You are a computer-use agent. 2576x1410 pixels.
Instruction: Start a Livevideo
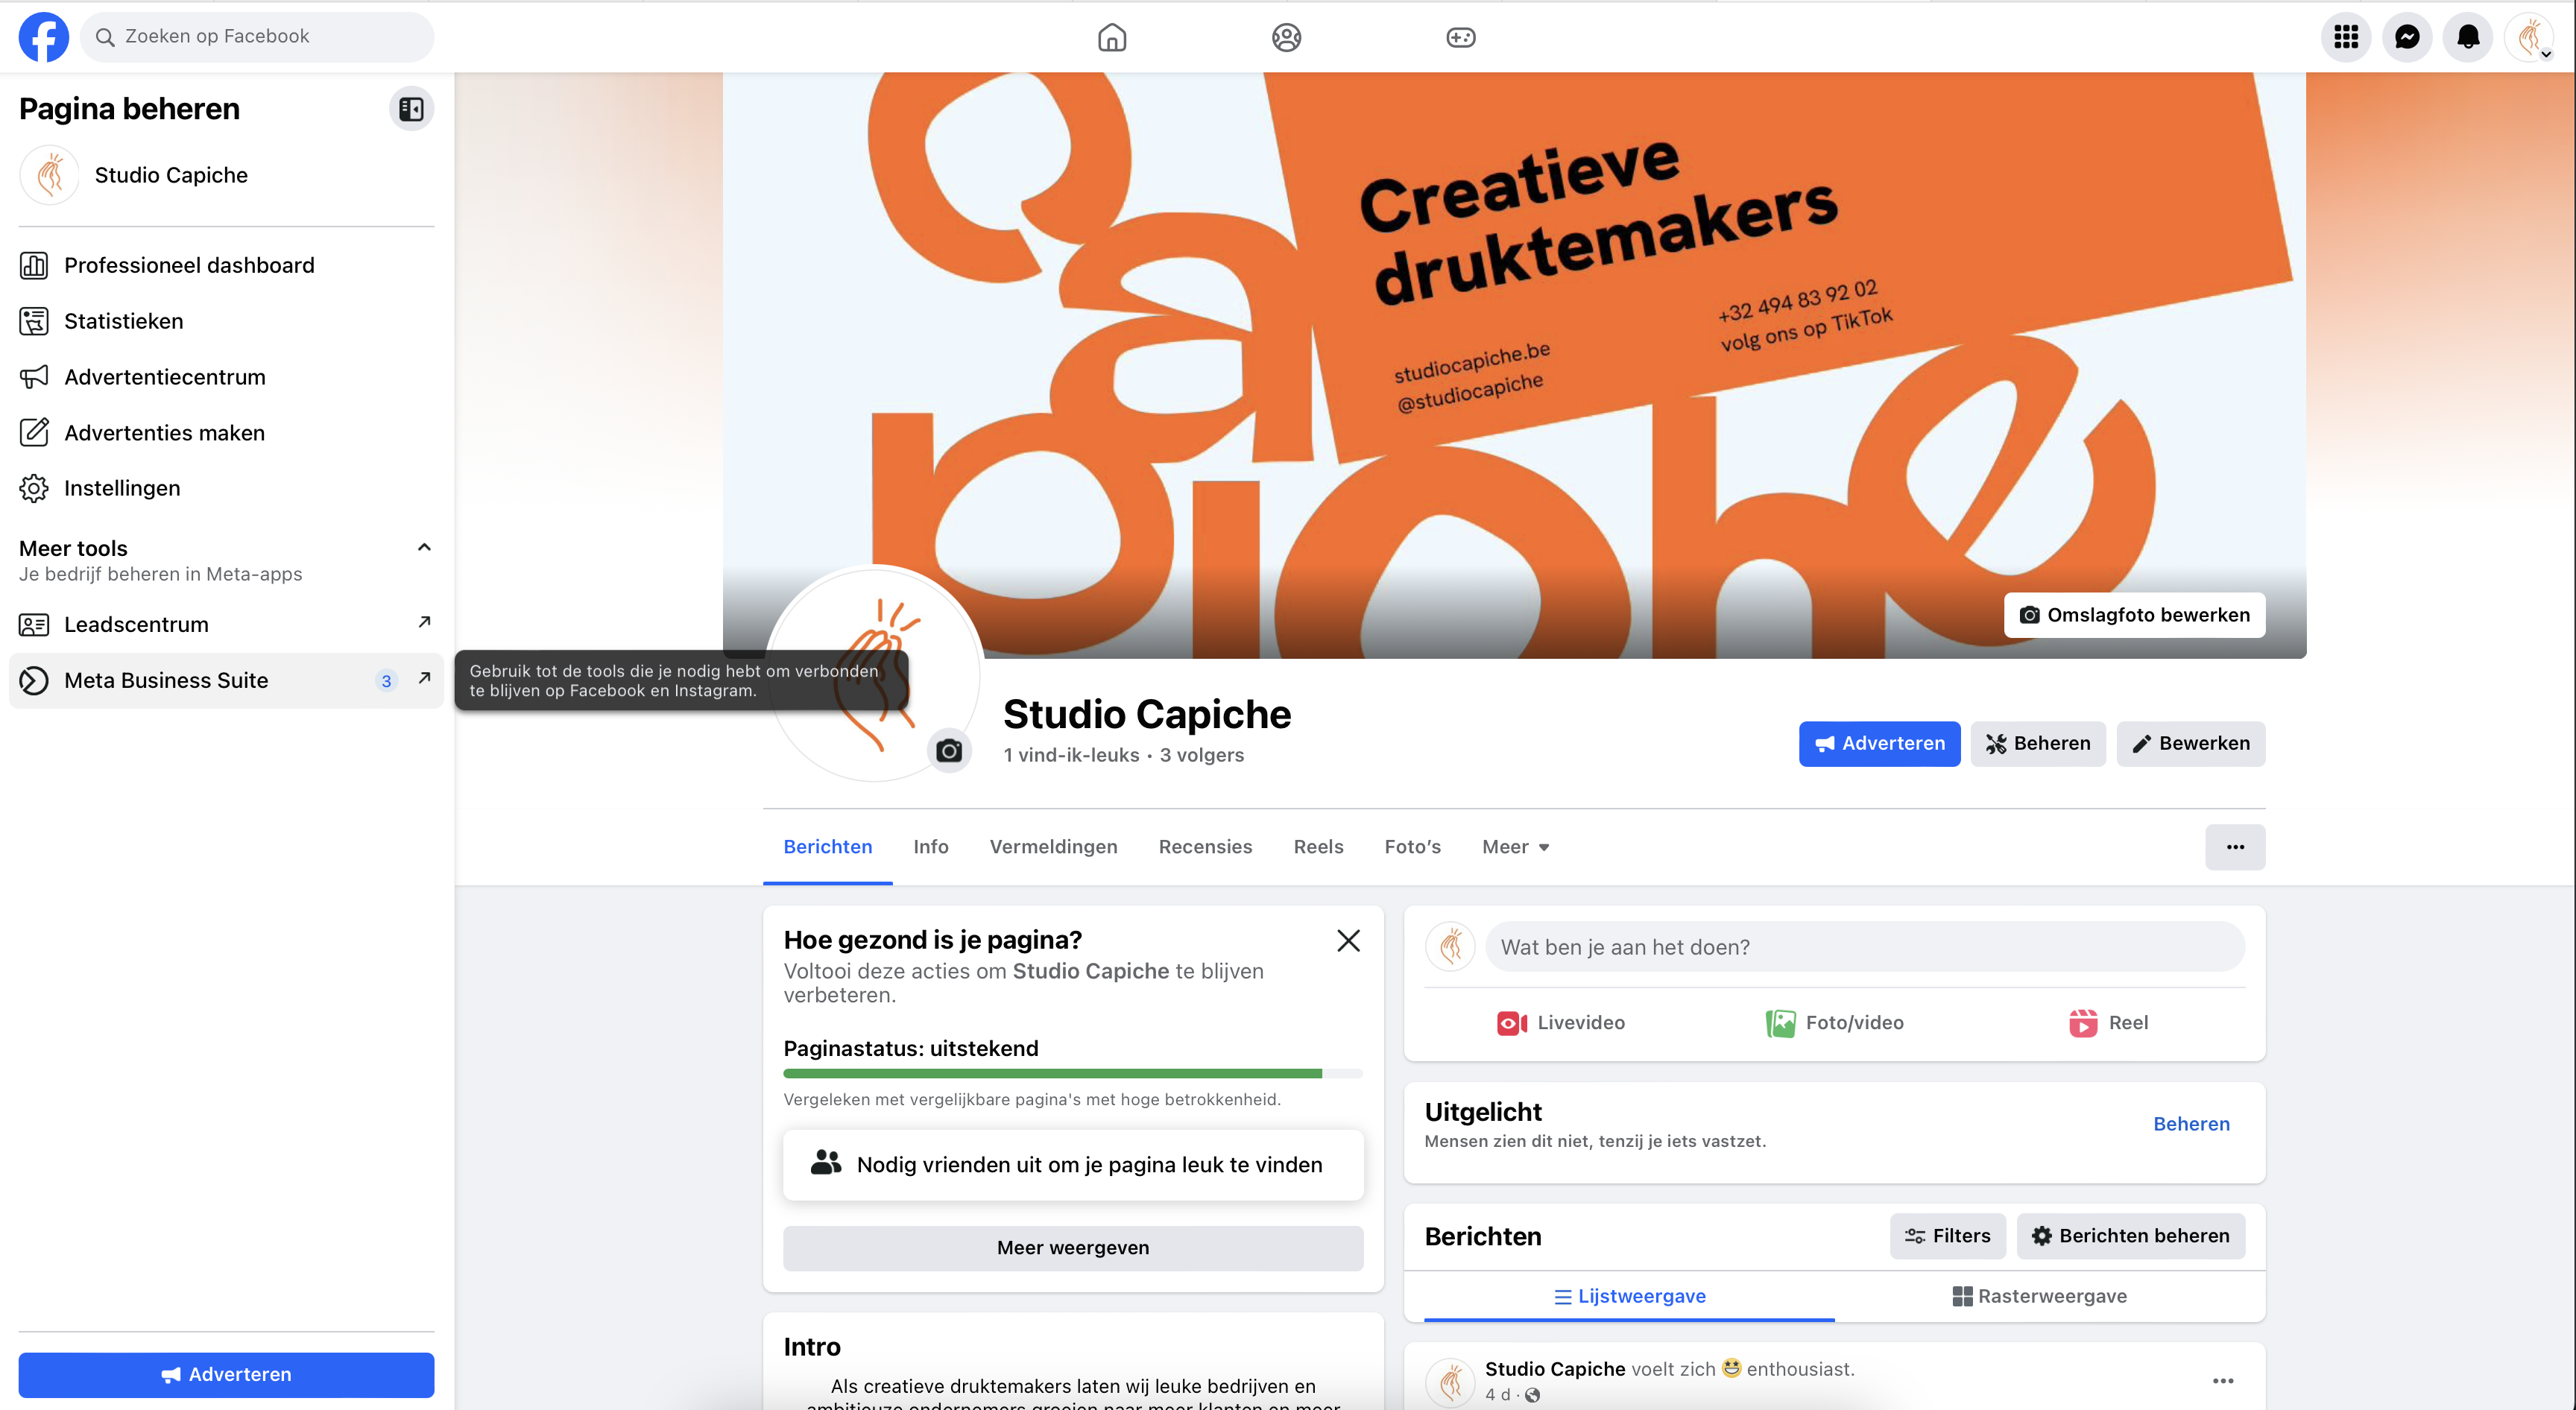[x=1560, y=1023]
